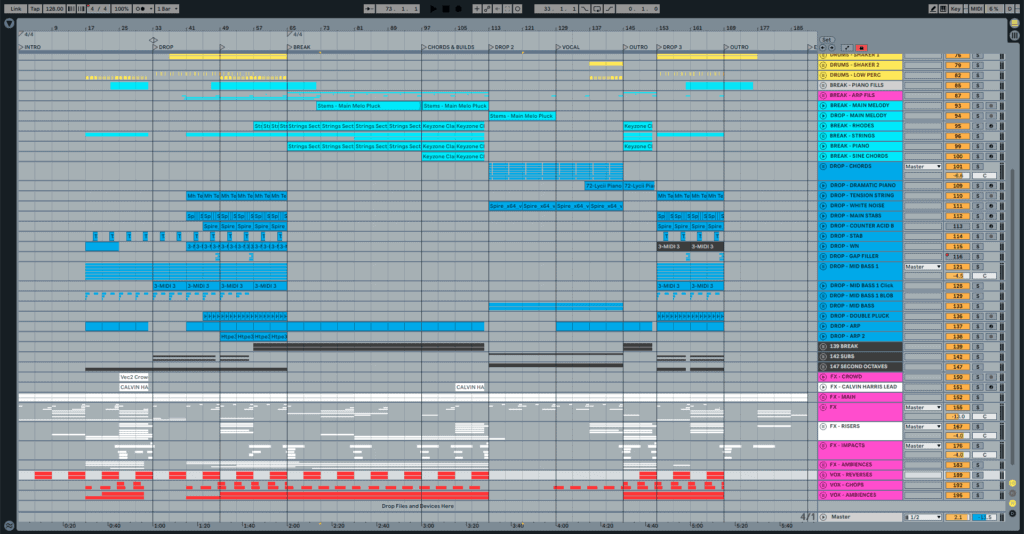Screen dimensions: 1024x534
Task: Open Master track 1/2 output dropdown
Action: [923, 517]
